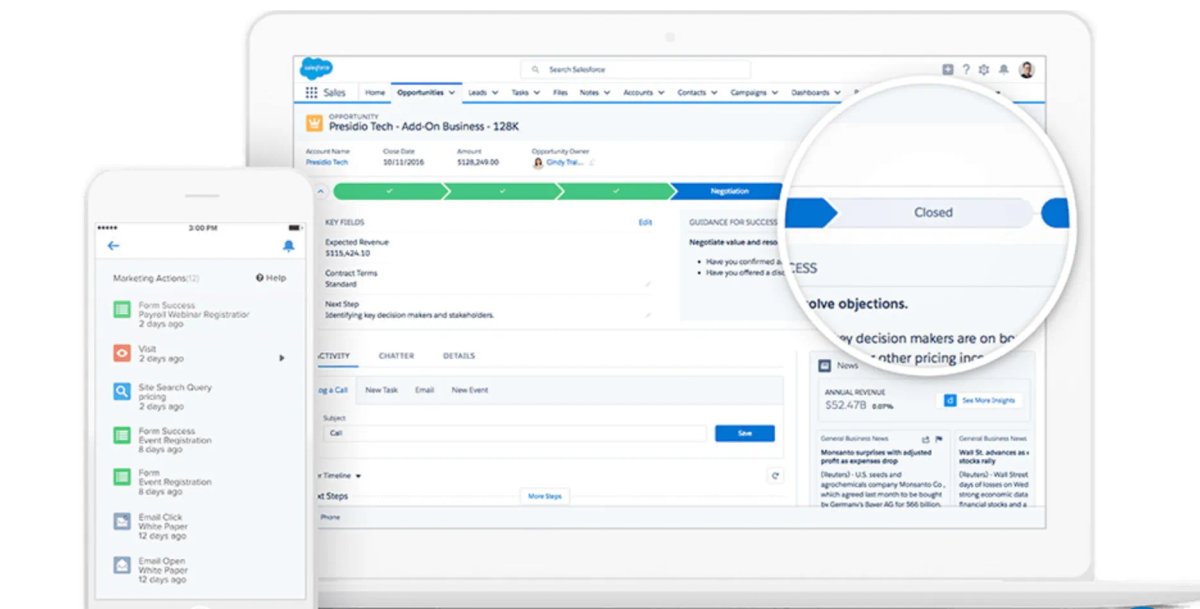
Task: Go to the Home tab
Action: point(375,93)
